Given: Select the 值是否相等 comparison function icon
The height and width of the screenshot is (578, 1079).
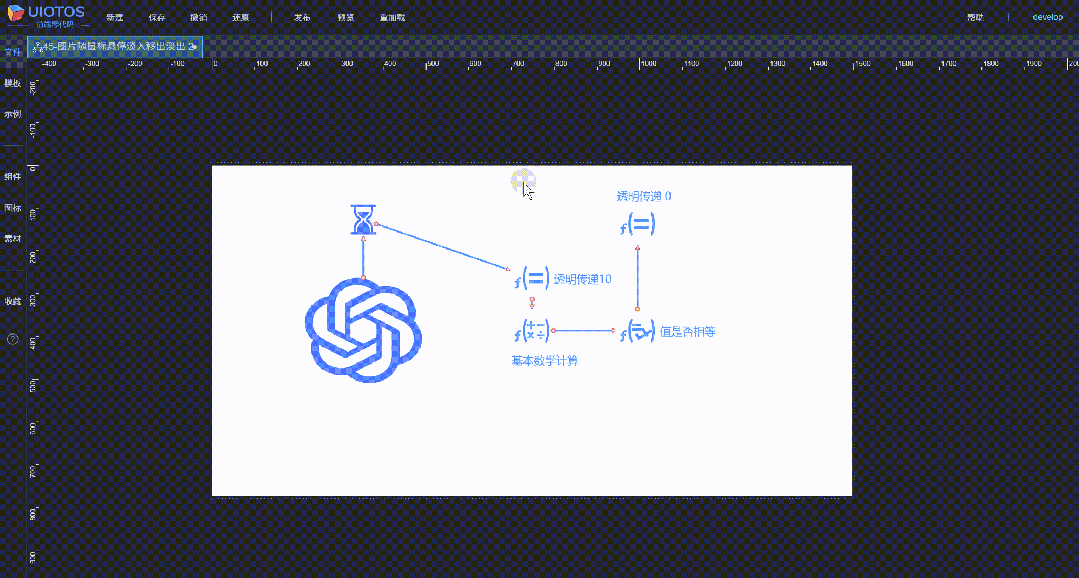Looking at the screenshot, I should (x=637, y=331).
